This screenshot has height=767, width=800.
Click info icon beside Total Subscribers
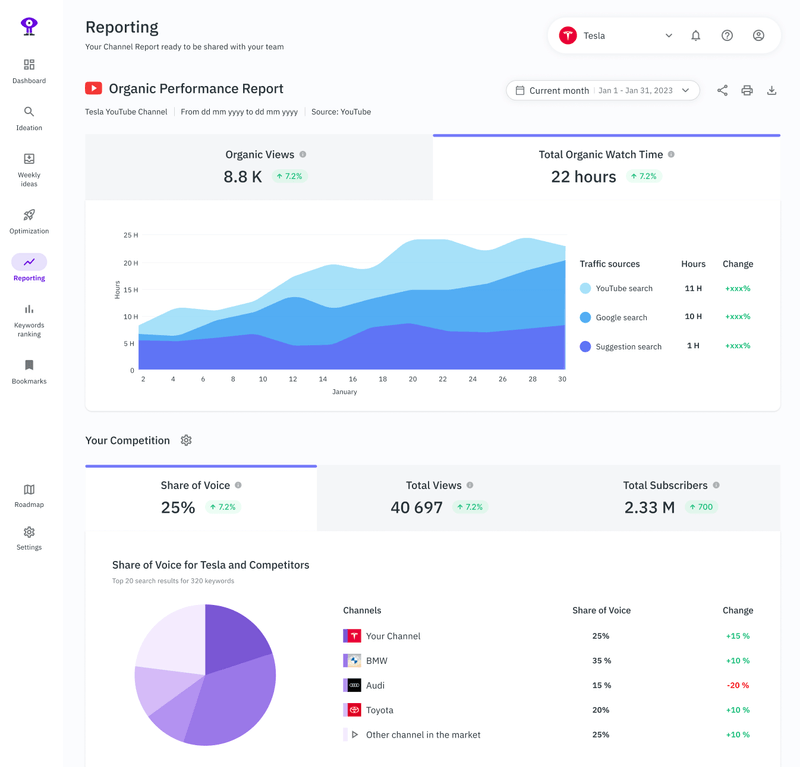716,485
